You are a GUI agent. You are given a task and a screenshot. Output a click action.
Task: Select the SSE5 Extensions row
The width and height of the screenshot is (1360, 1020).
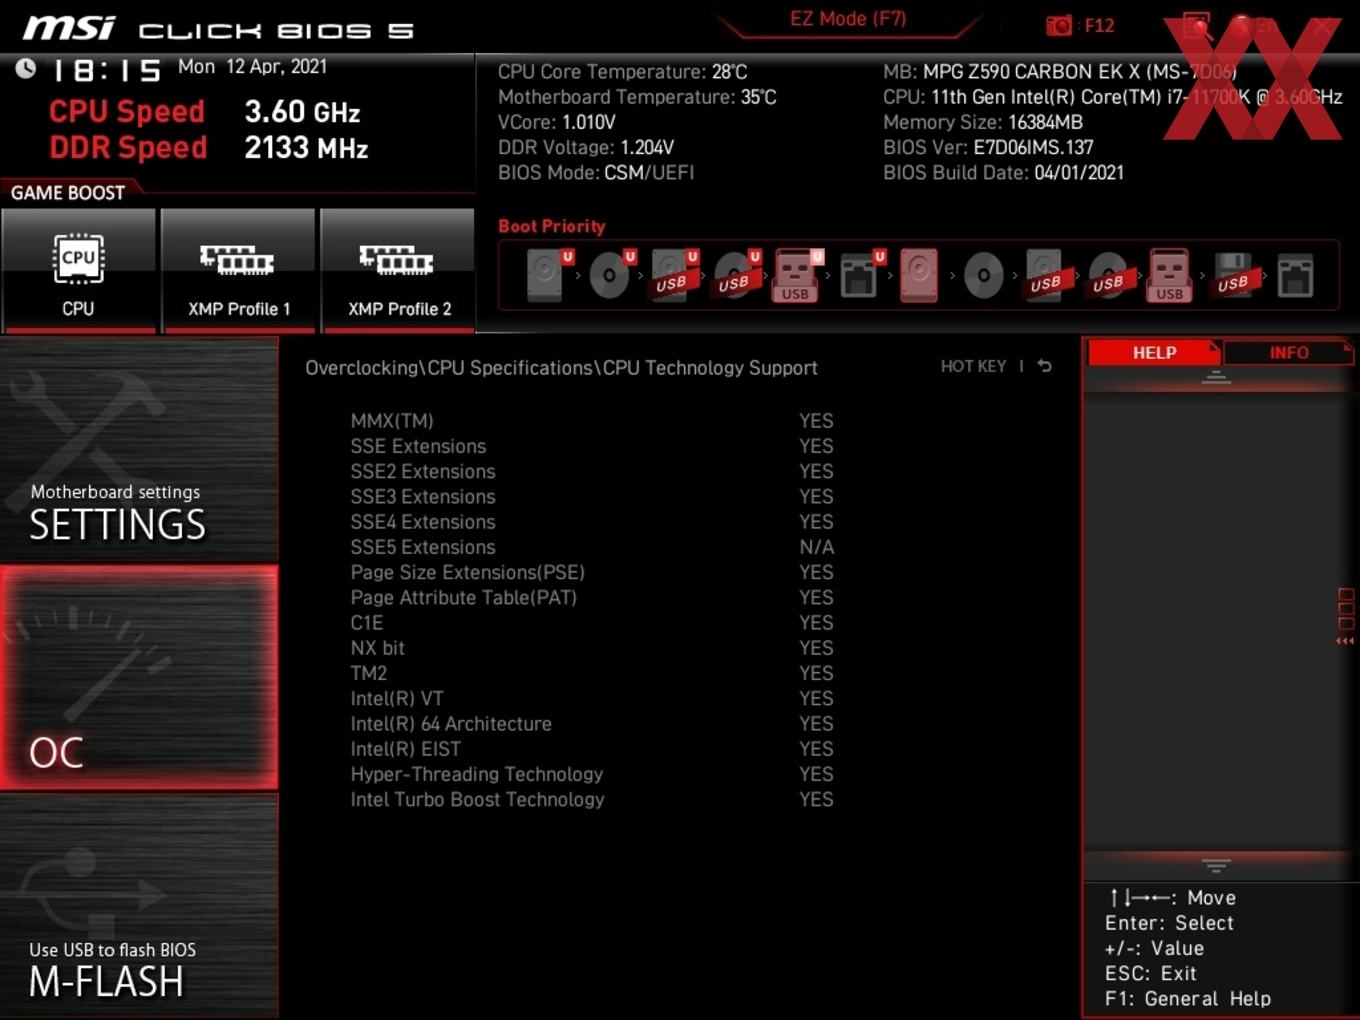(592, 547)
